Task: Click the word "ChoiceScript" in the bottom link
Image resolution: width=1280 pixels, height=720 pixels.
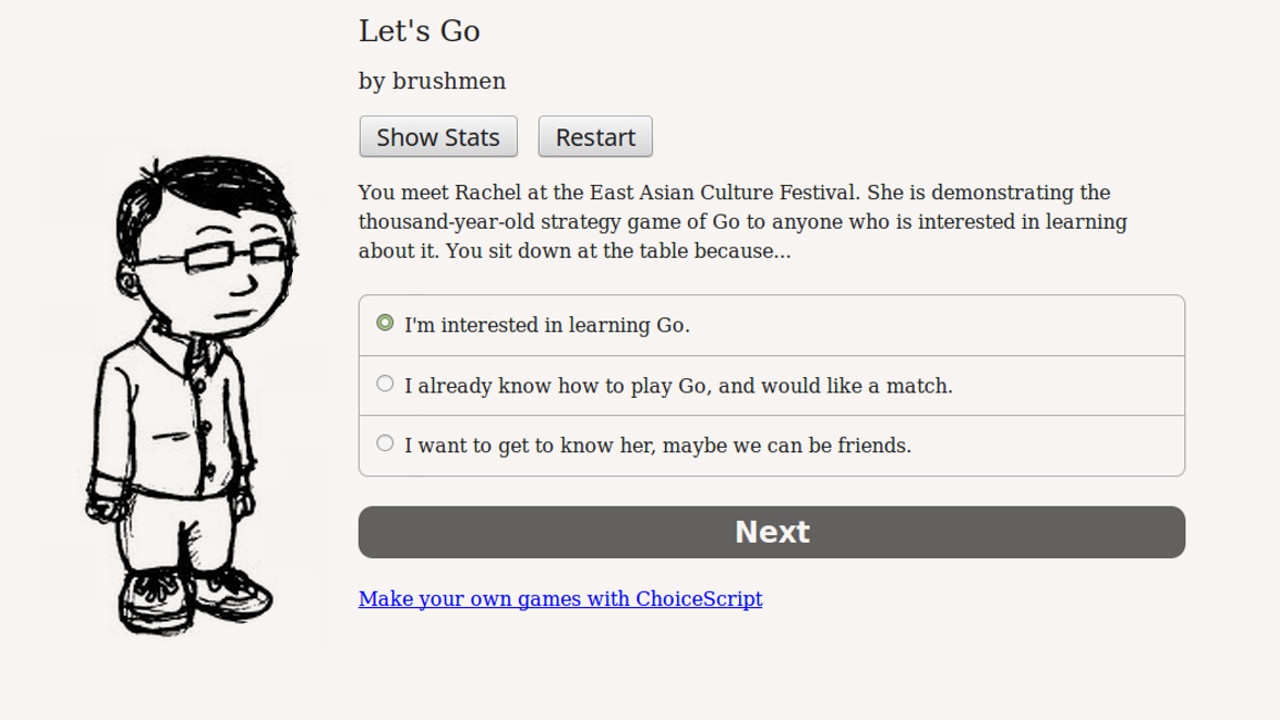Action: [x=699, y=598]
